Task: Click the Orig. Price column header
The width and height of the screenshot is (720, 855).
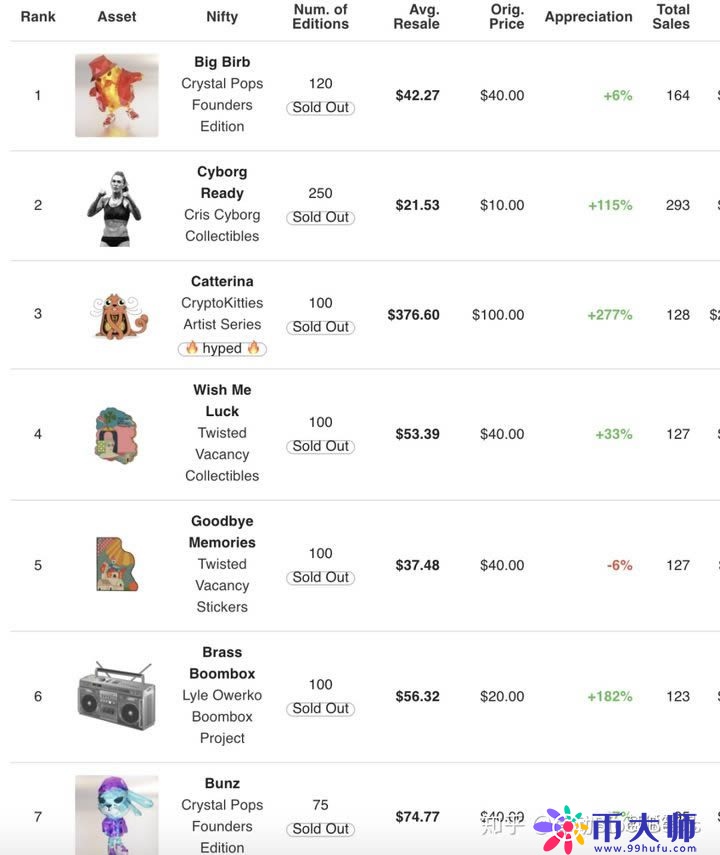Action: tap(507, 17)
